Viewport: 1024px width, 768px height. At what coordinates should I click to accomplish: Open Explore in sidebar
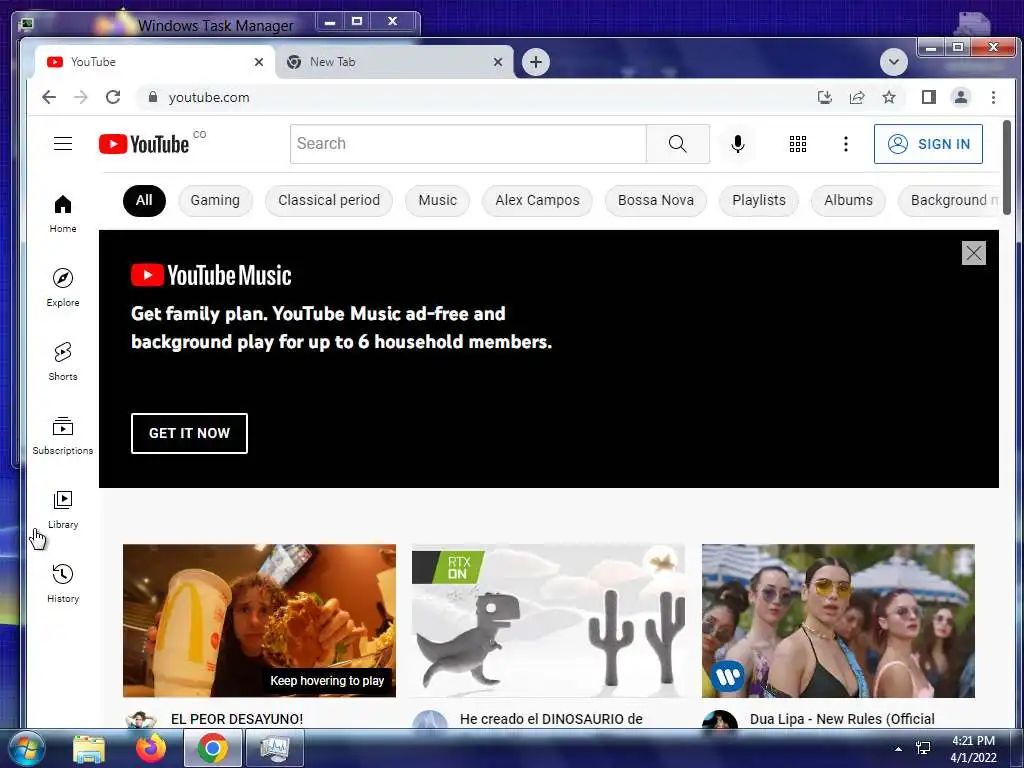click(x=63, y=287)
